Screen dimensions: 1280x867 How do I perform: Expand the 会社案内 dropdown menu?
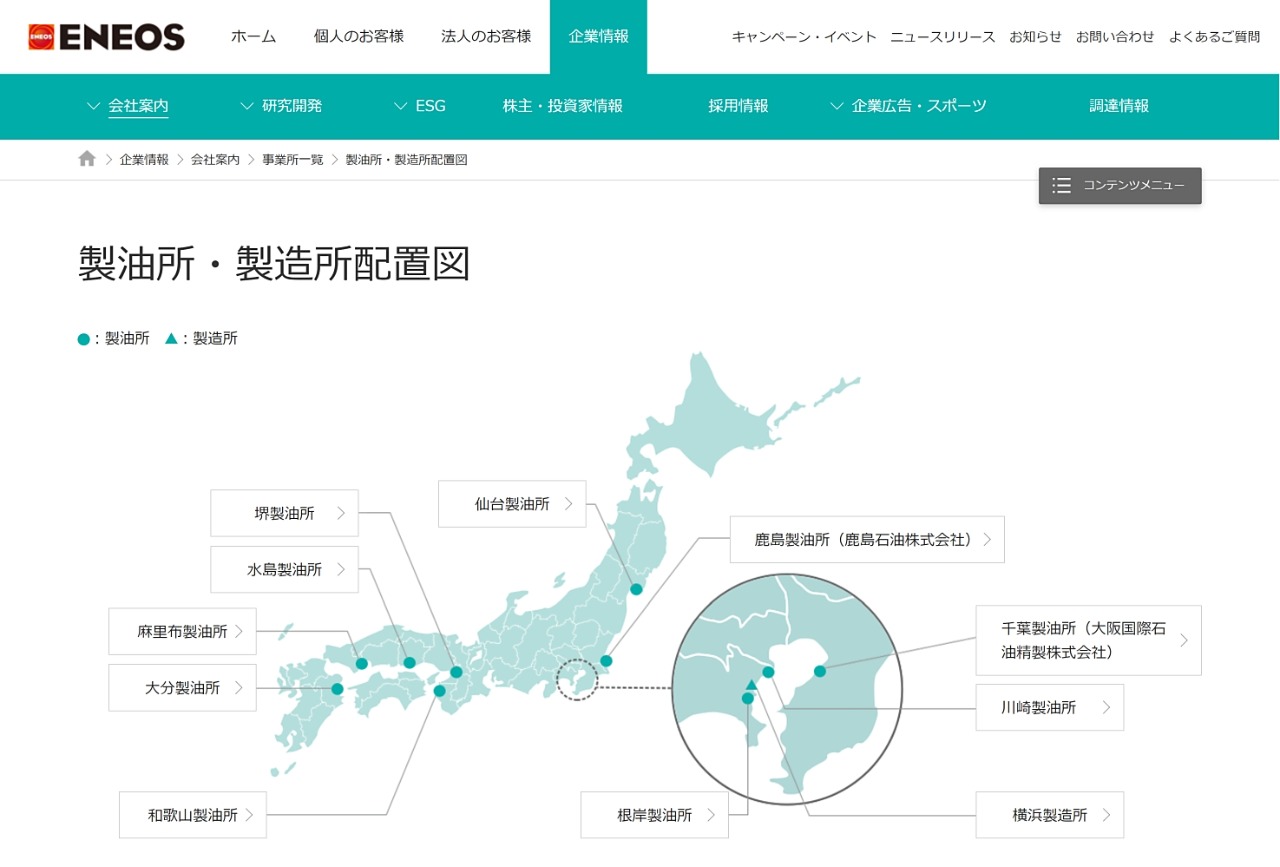coord(127,106)
